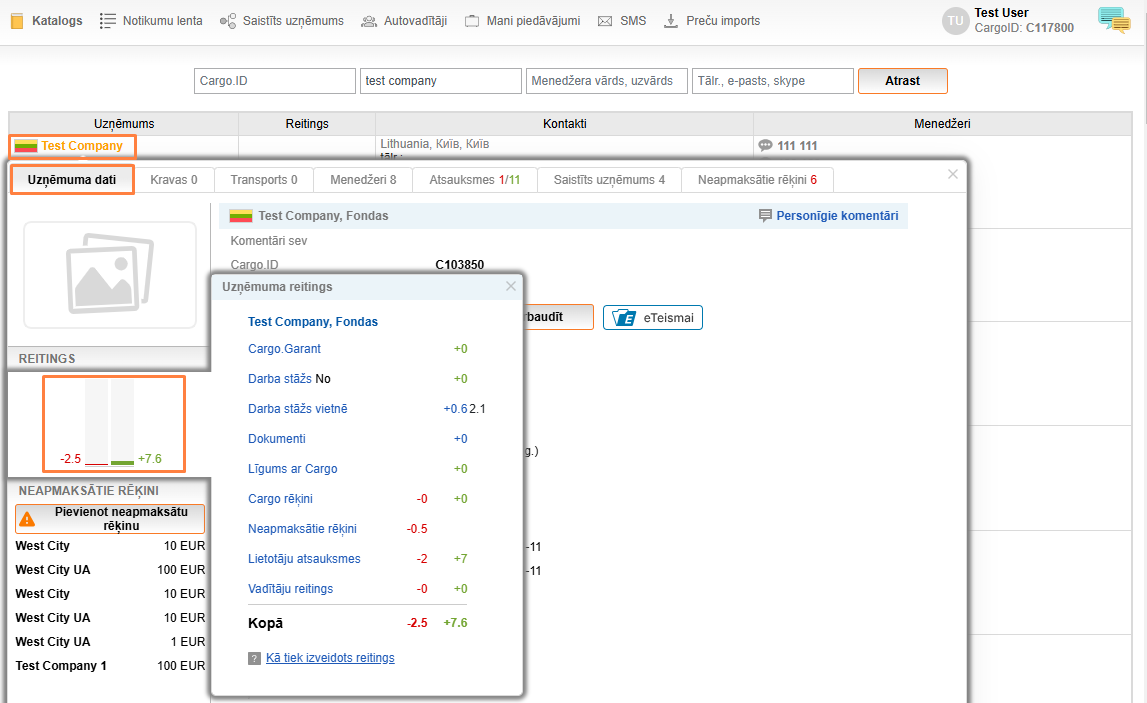Select the Atsauksmes tab
This screenshot has height=703, width=1147.
[x=475, y=180]
